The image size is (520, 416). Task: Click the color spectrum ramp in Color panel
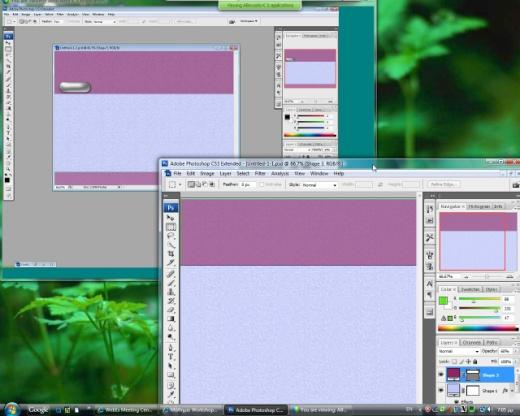(x=478, y=328)
